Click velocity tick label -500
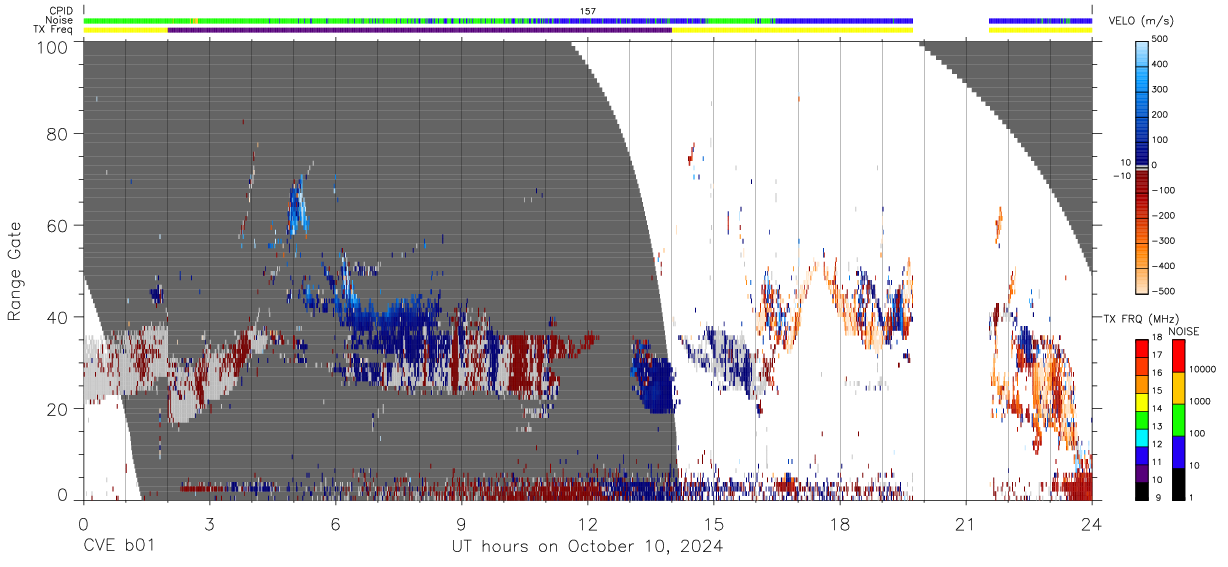The width and height of the screenshot is (1228, 567). pos(1162,291)
